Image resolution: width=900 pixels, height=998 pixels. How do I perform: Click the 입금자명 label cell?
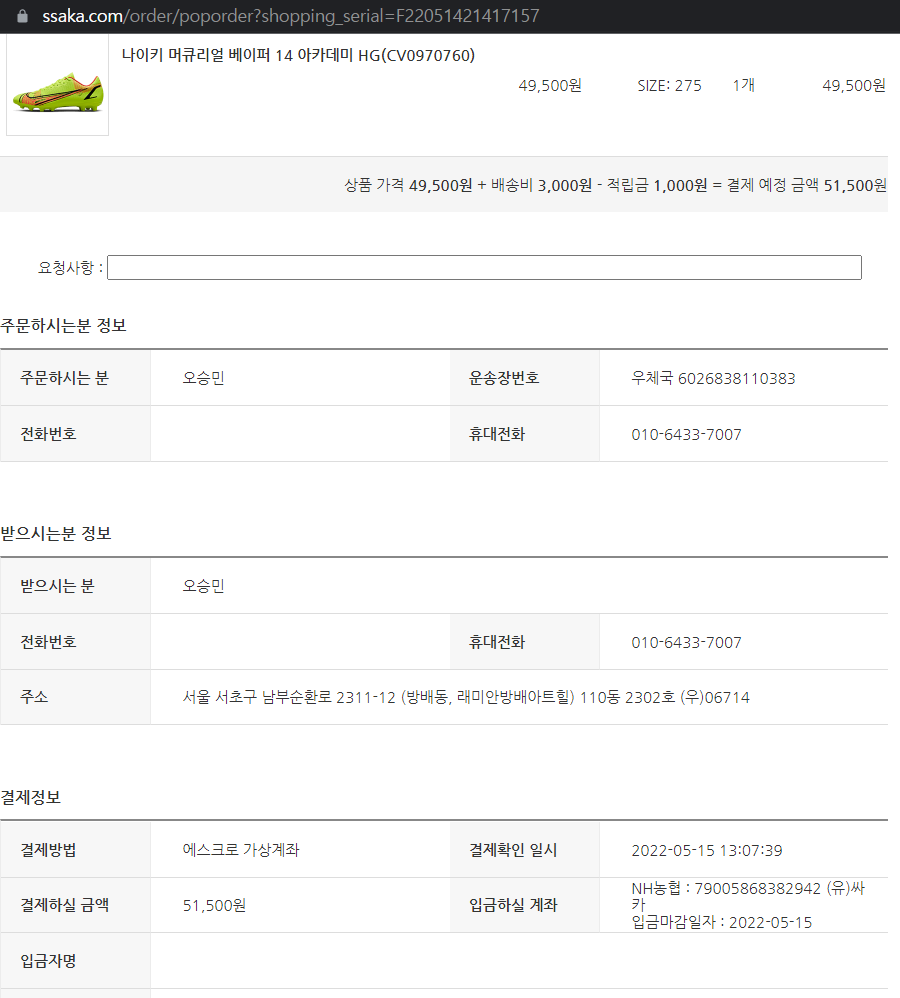(x=75, y=961)
